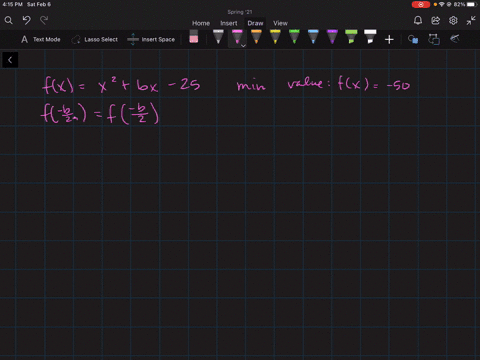Image resolution: width=480 pixels, height=360 pixels.
Task: Expand the navigation pane back arrow
Action: coord(10,60)
